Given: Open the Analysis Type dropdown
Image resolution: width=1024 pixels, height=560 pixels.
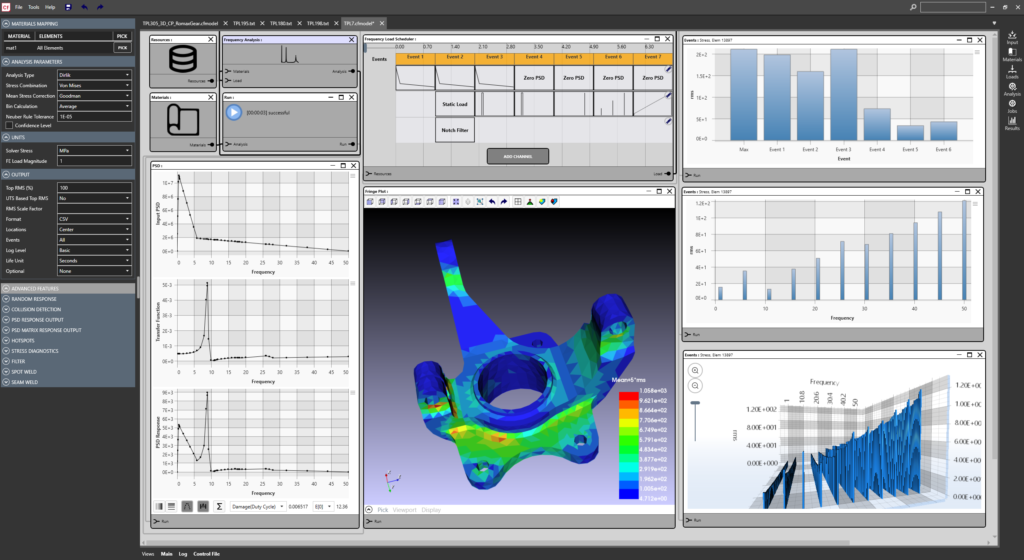Looking at the screenshot, I should (x=95, y=75).
